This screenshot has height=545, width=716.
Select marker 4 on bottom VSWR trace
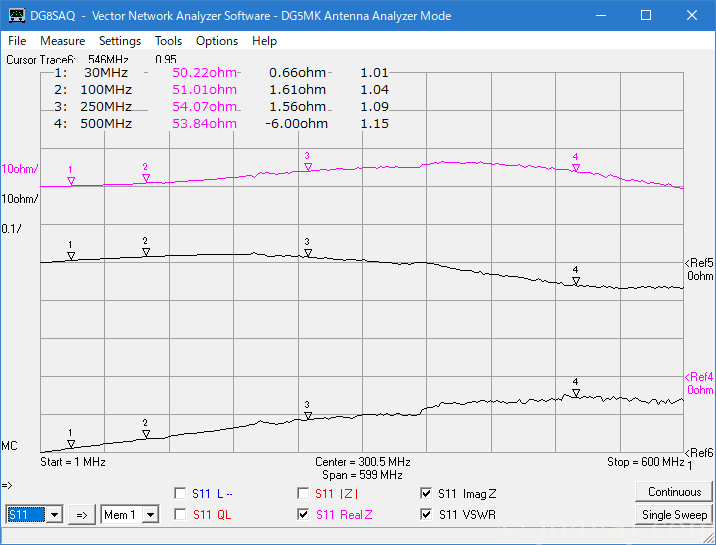pos(576,393)
